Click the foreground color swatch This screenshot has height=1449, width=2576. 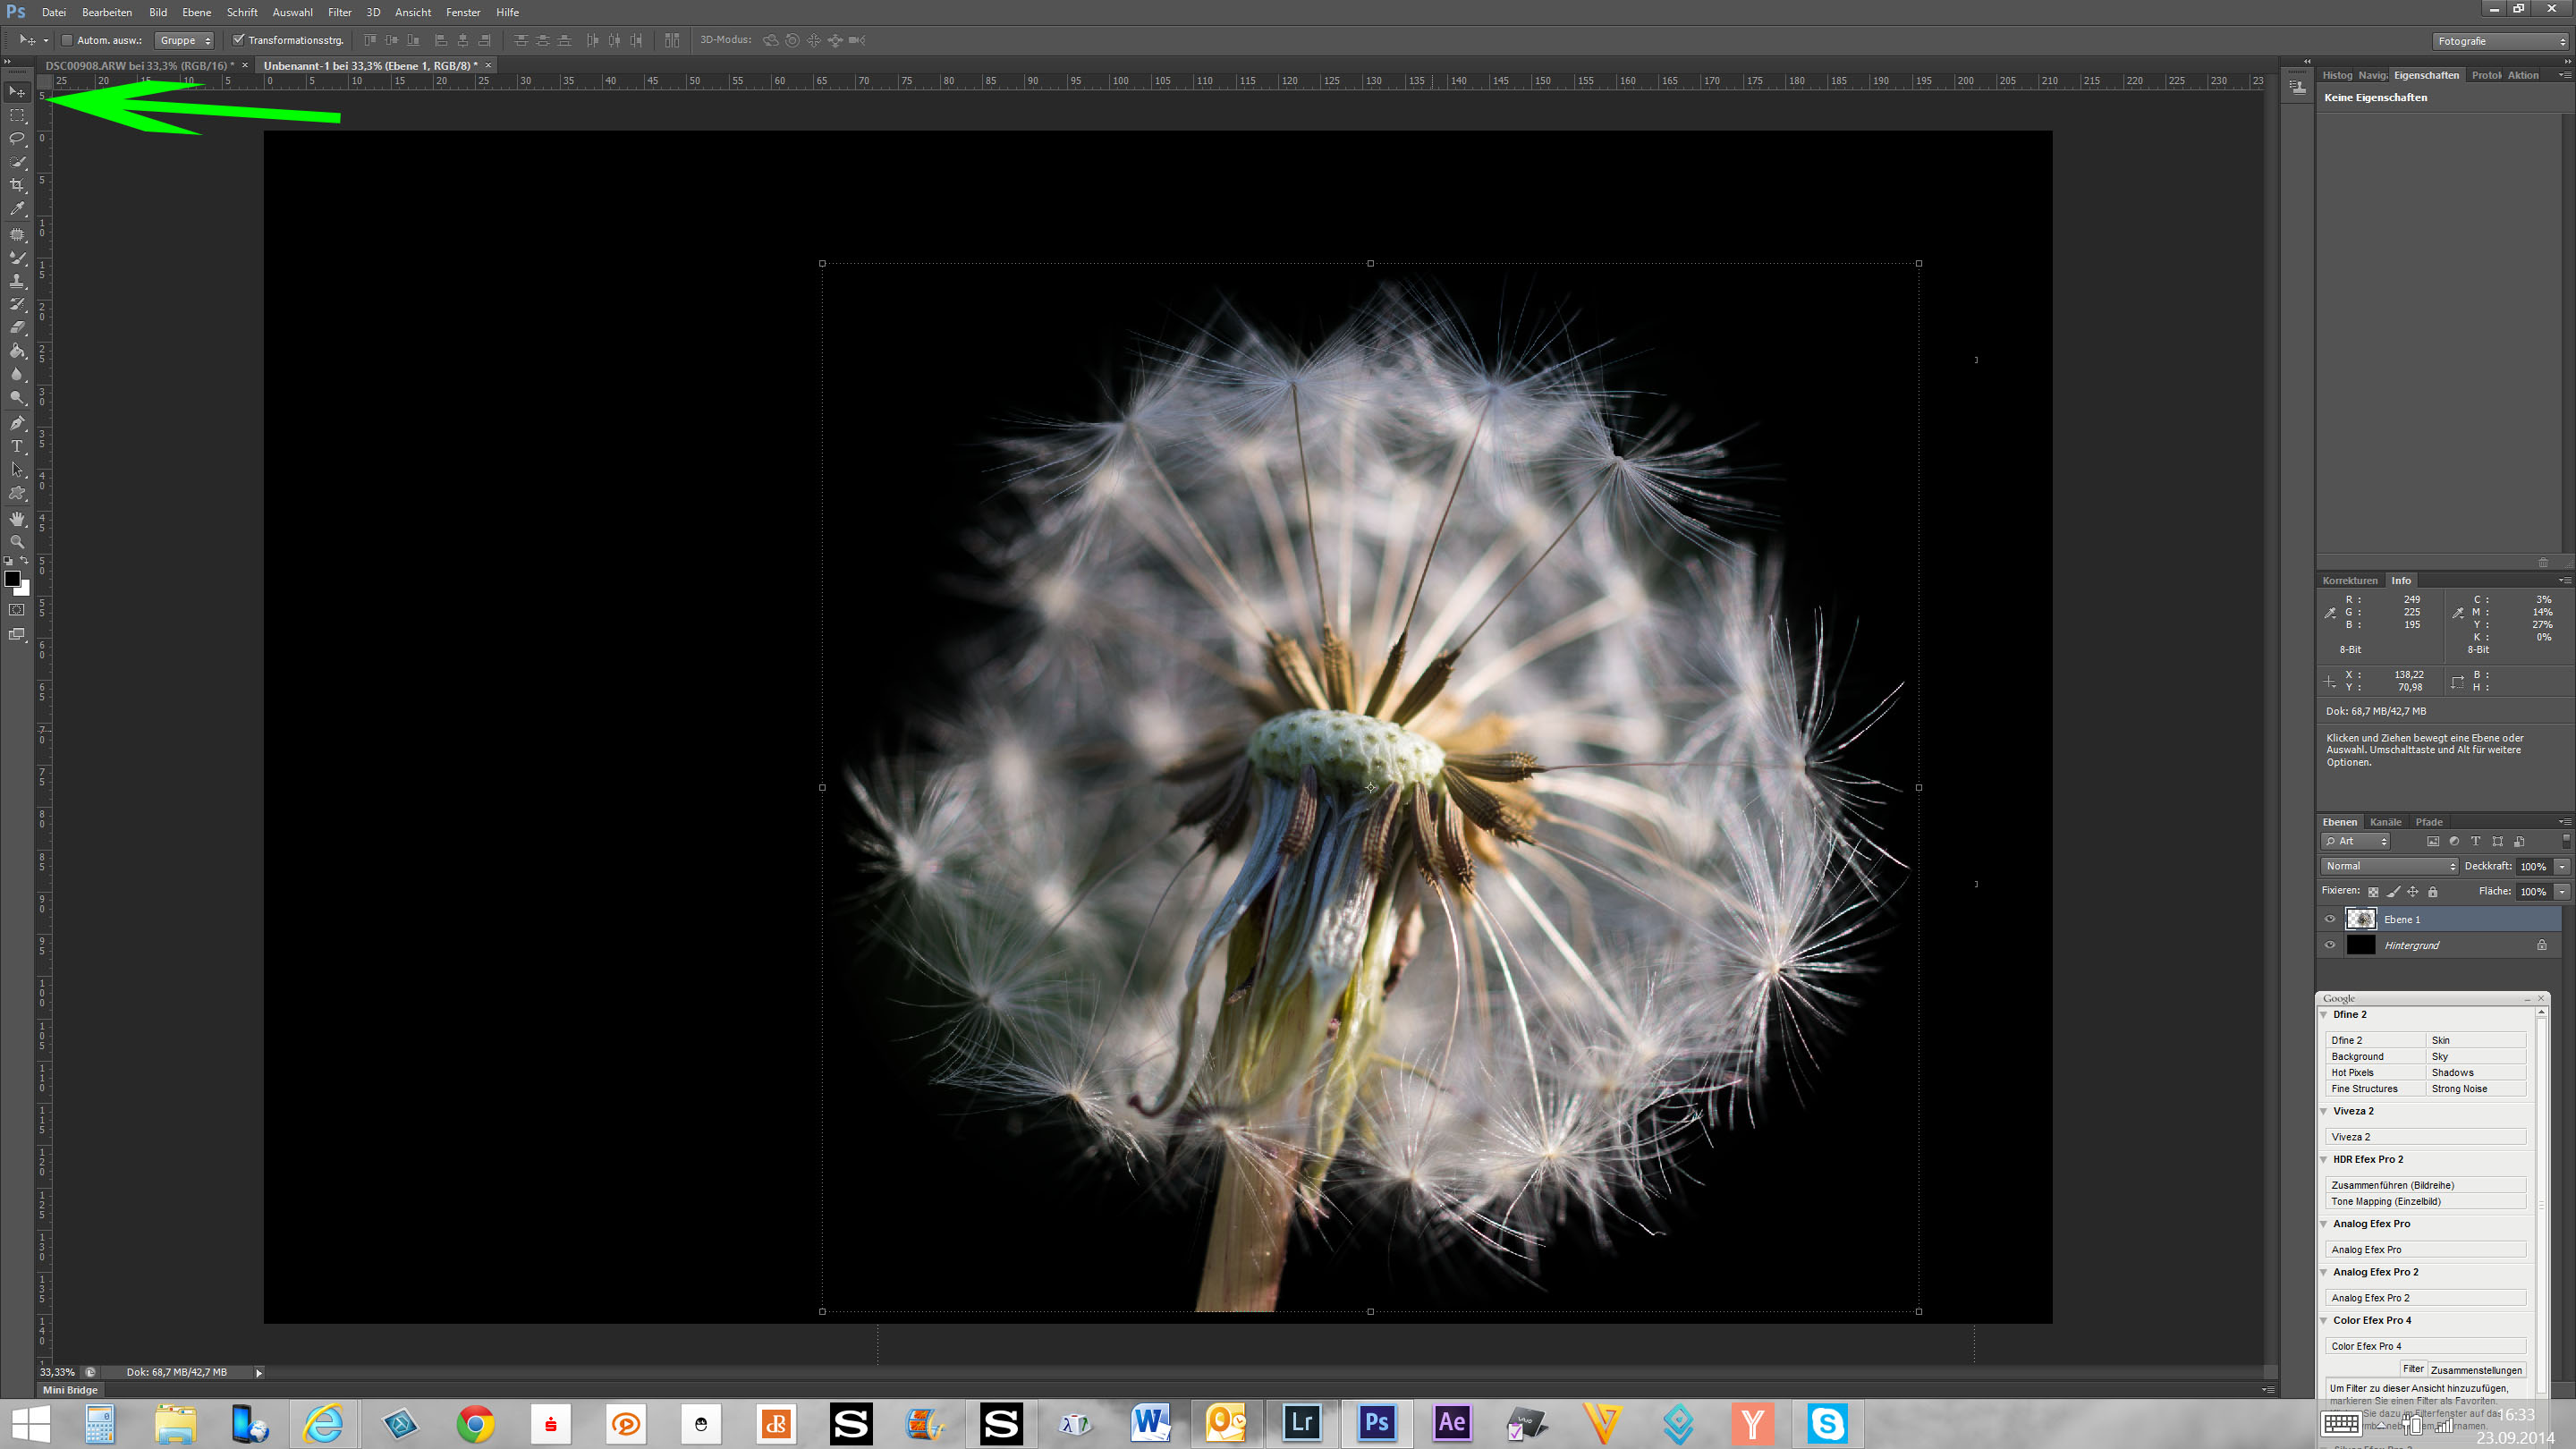[x=12, y=579]
